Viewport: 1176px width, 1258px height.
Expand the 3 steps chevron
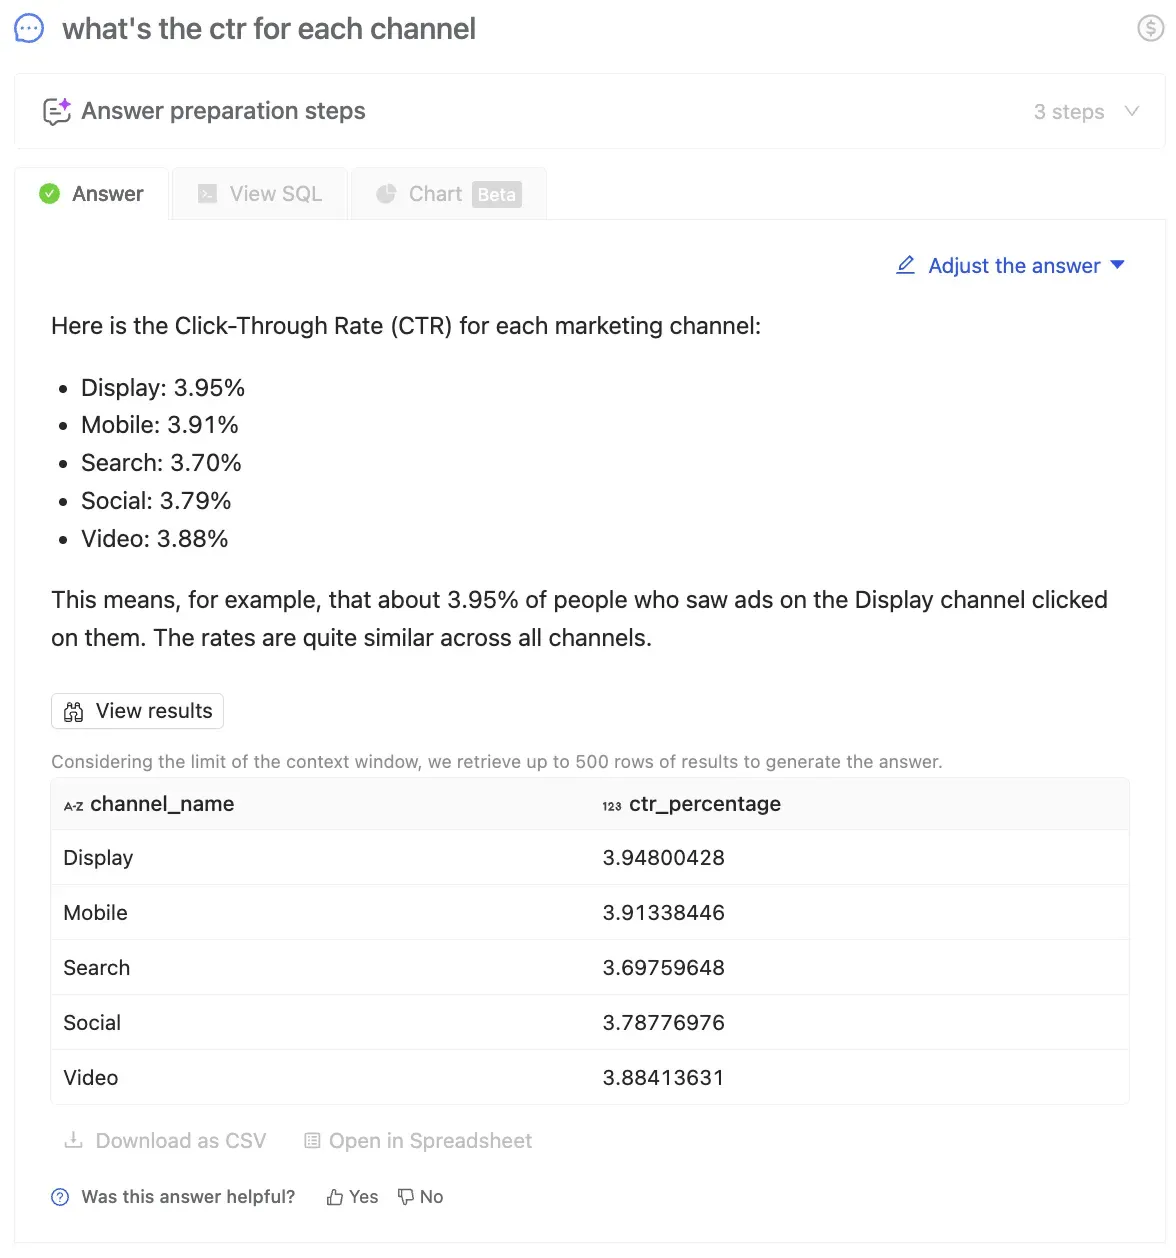[1132, 111]
